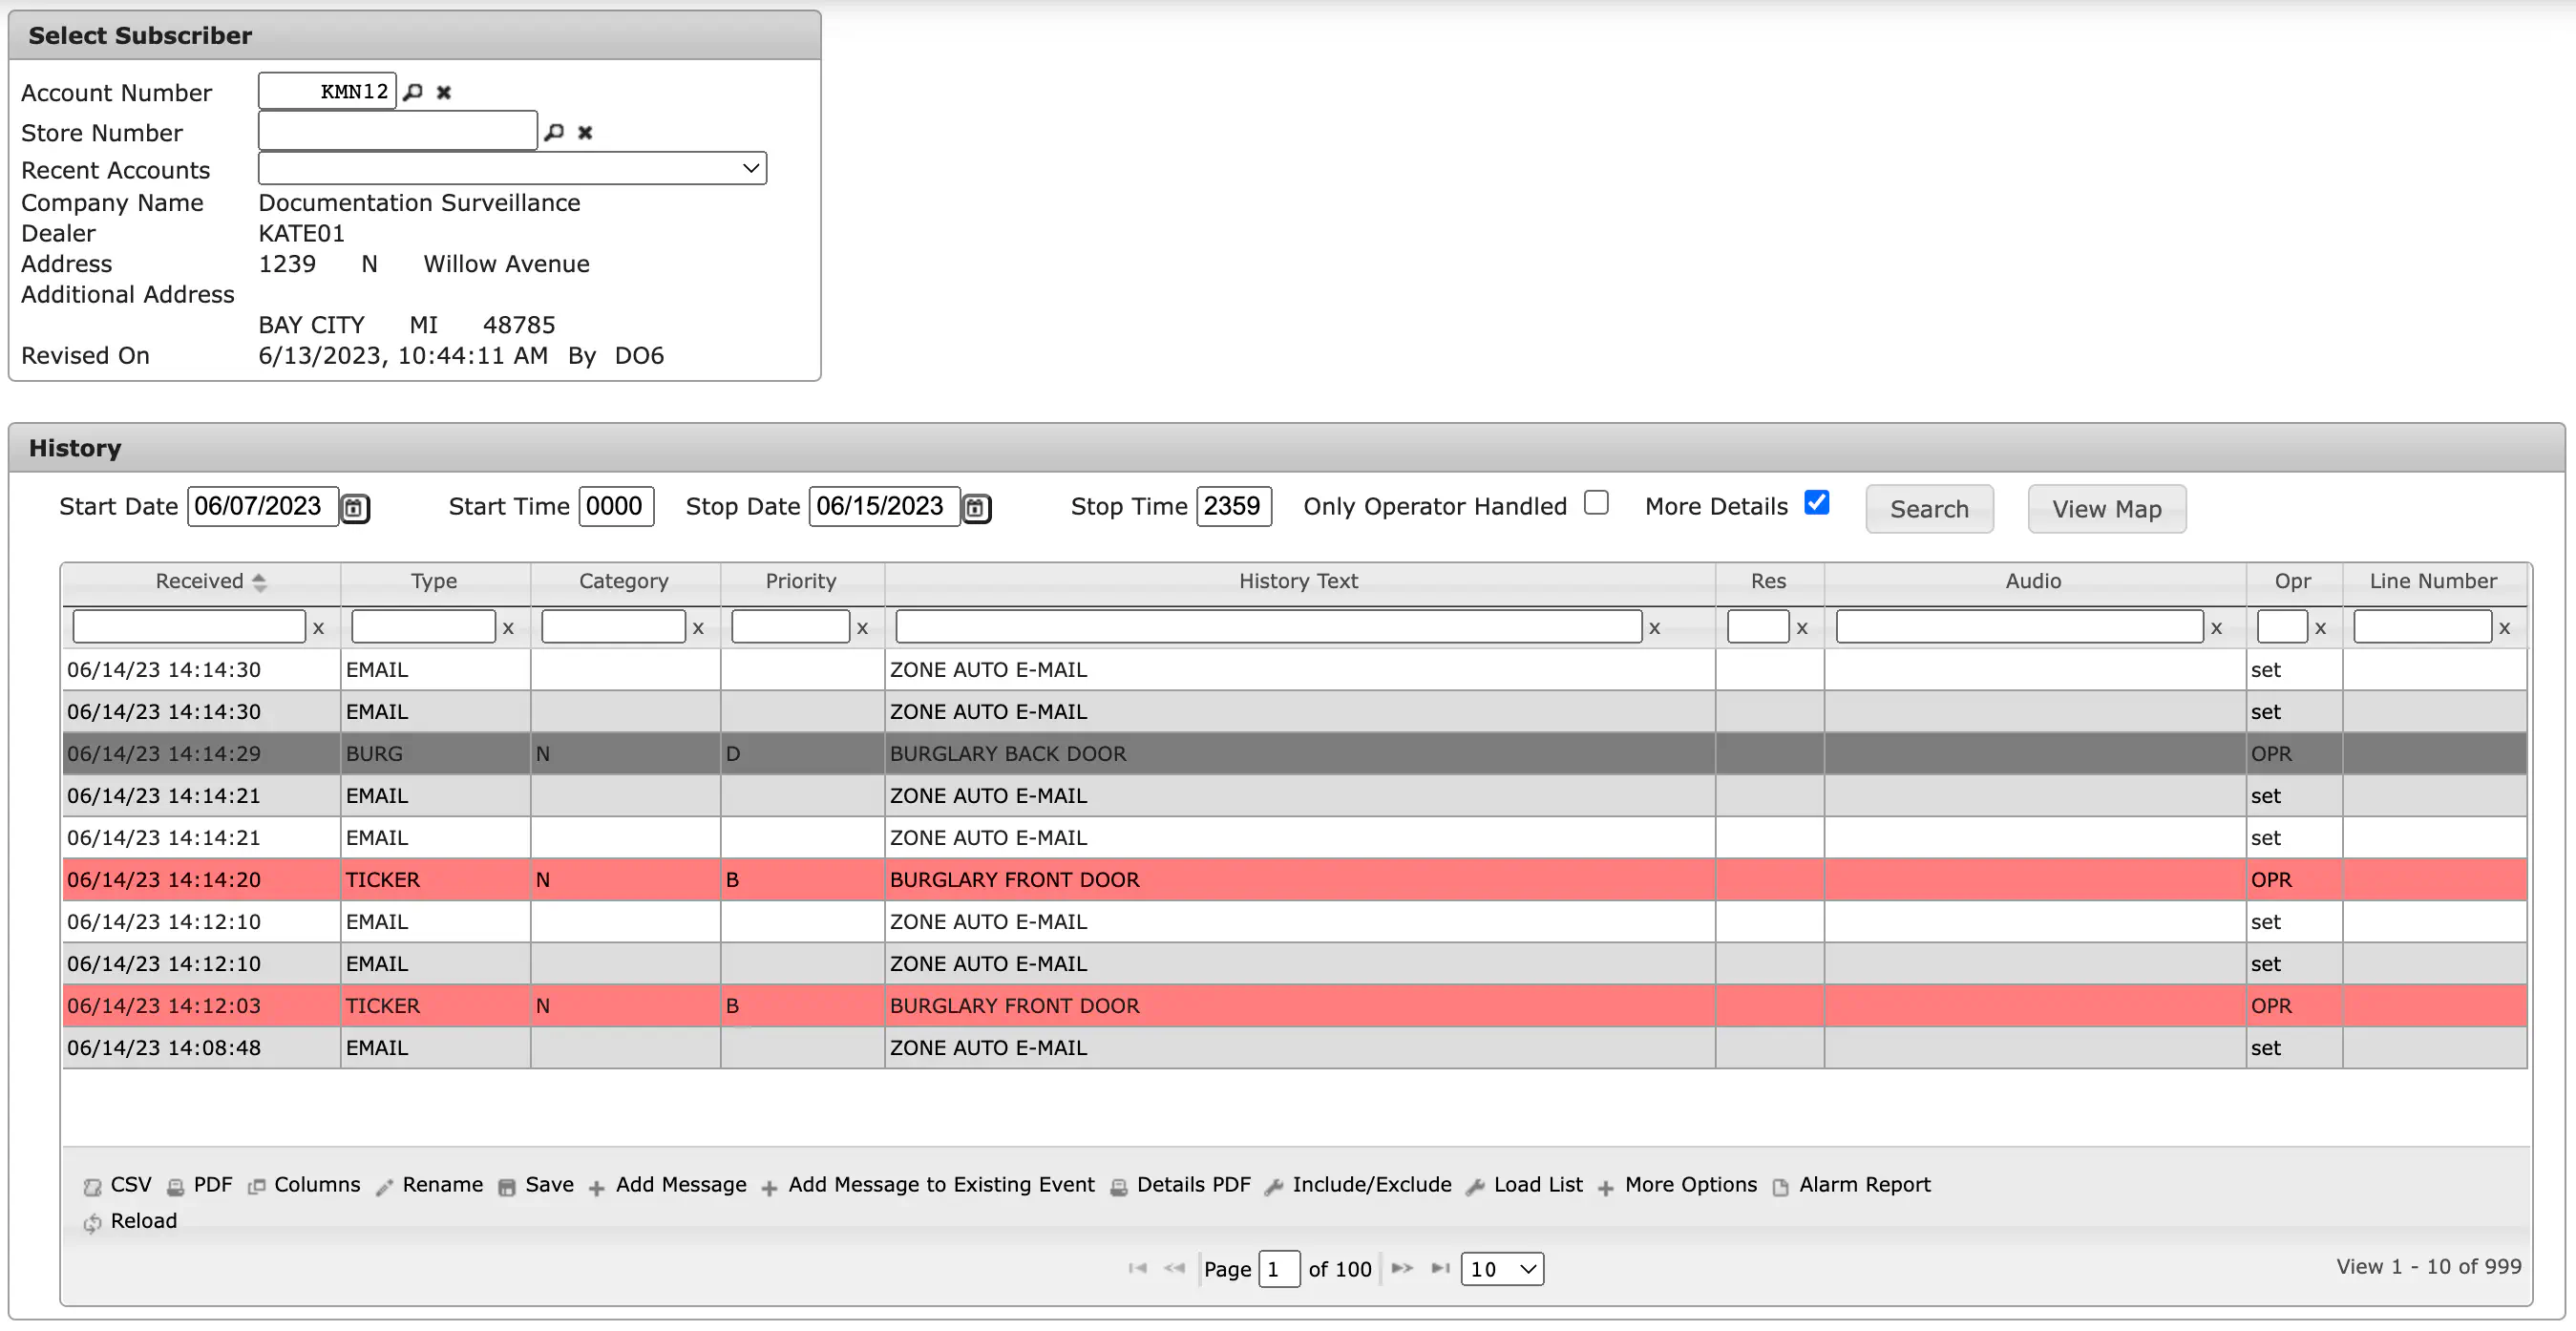Screen dimensions: 2576x1331
Task: Export history to PDF
Action: [x=200, y=1185]
